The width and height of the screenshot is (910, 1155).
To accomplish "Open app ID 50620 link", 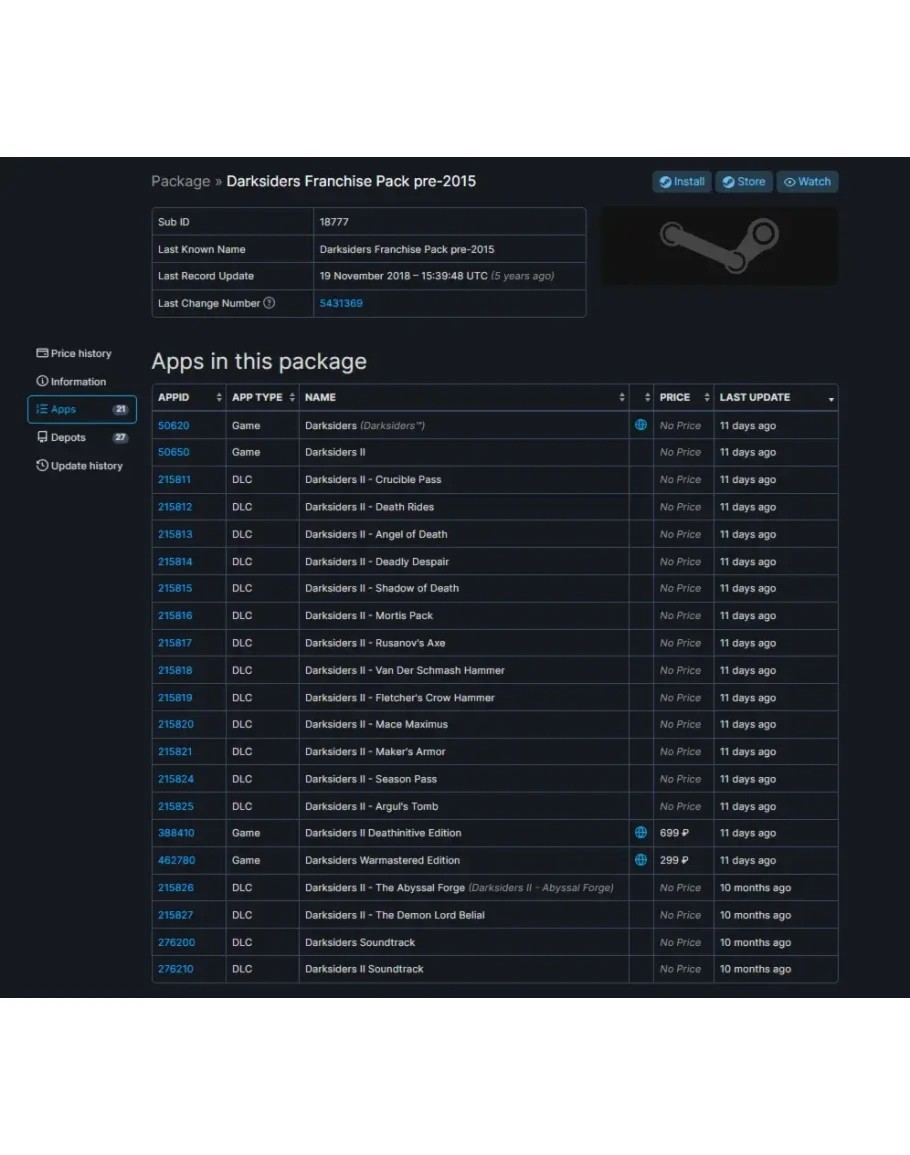I will 173,426.
